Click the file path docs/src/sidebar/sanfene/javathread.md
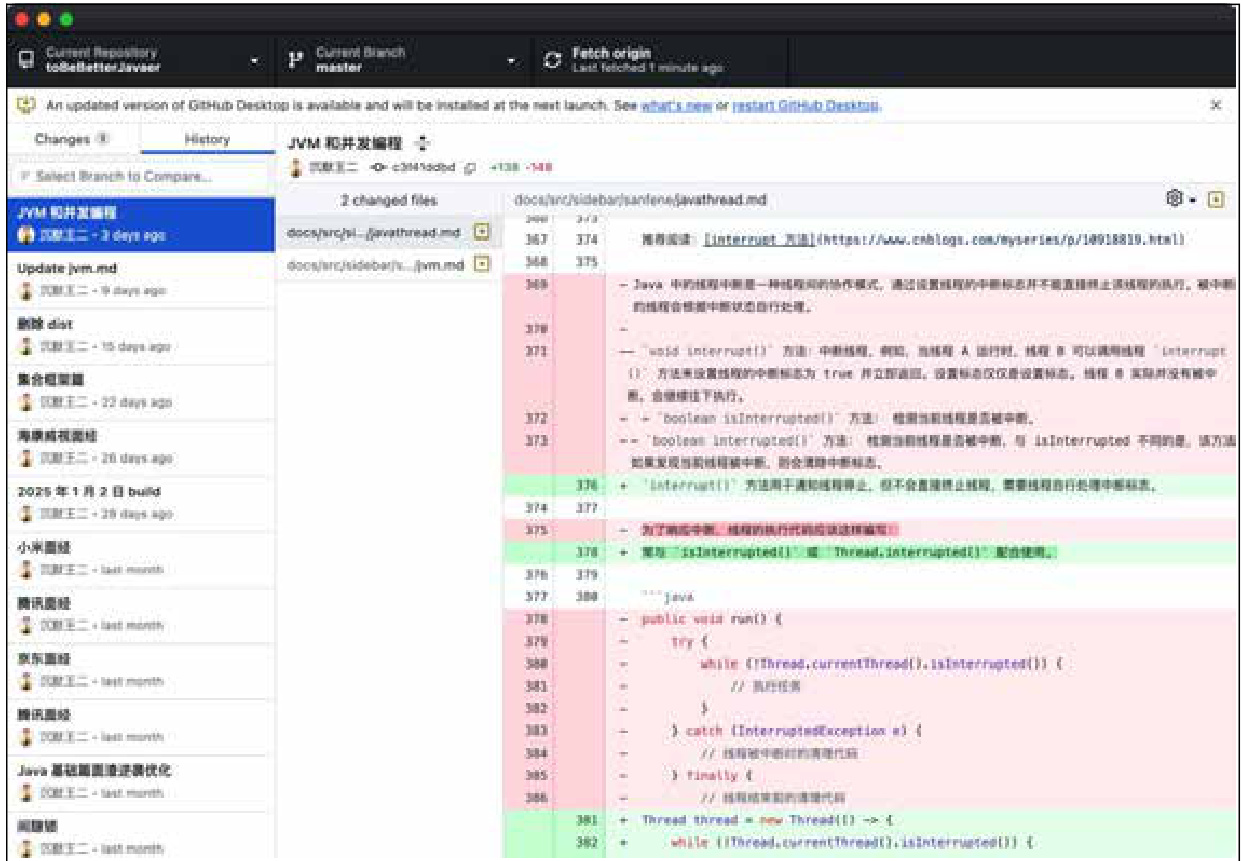The image size is (1242, 861). tap(640, 200)
